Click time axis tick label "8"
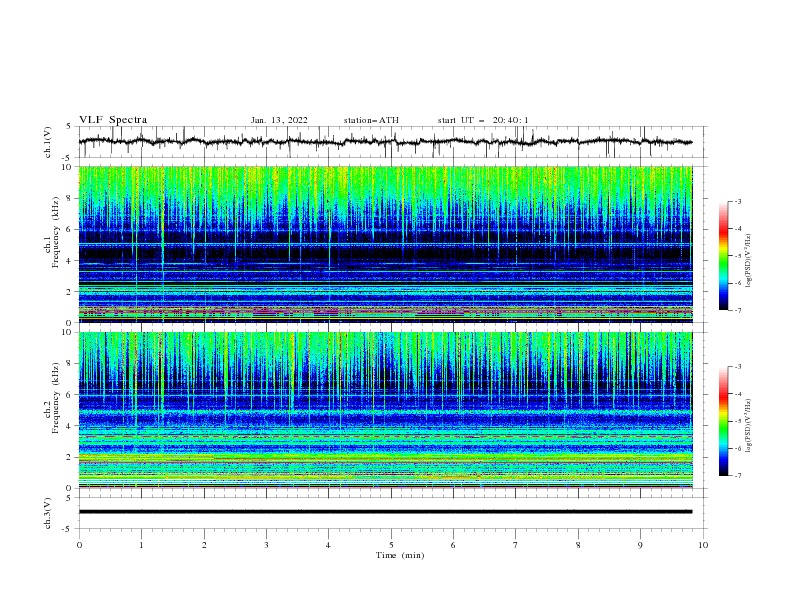The height and width of the screenshot is (612, 792). [x=578, y=545]
